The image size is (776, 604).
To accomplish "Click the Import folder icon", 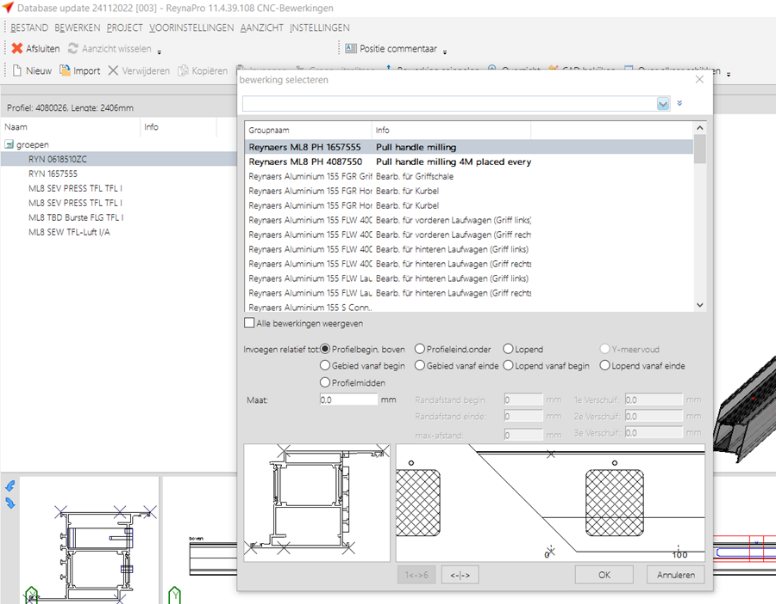I will pyautogui.click(x=65, y=70).
